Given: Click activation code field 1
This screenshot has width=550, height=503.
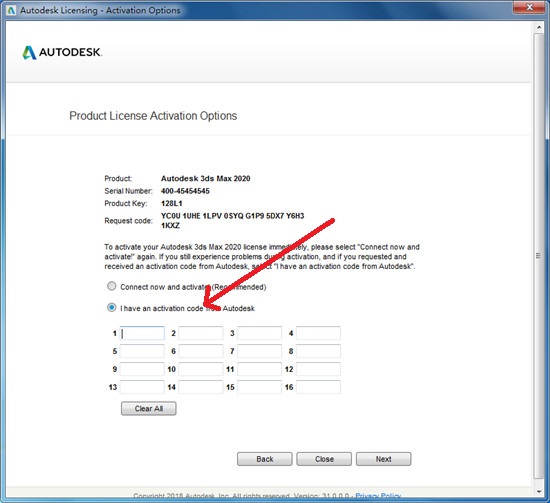Looking at the screenshot, I should [x=142, y=333].
